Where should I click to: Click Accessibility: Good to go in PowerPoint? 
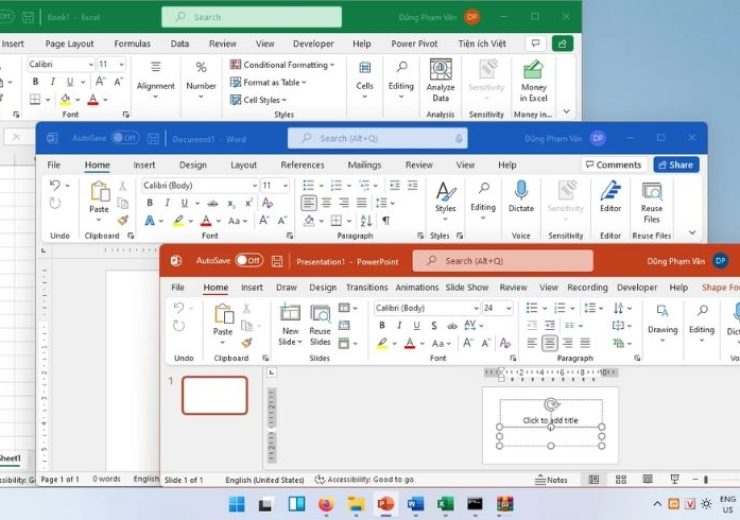pyautogui.click(x=364, y=479)
